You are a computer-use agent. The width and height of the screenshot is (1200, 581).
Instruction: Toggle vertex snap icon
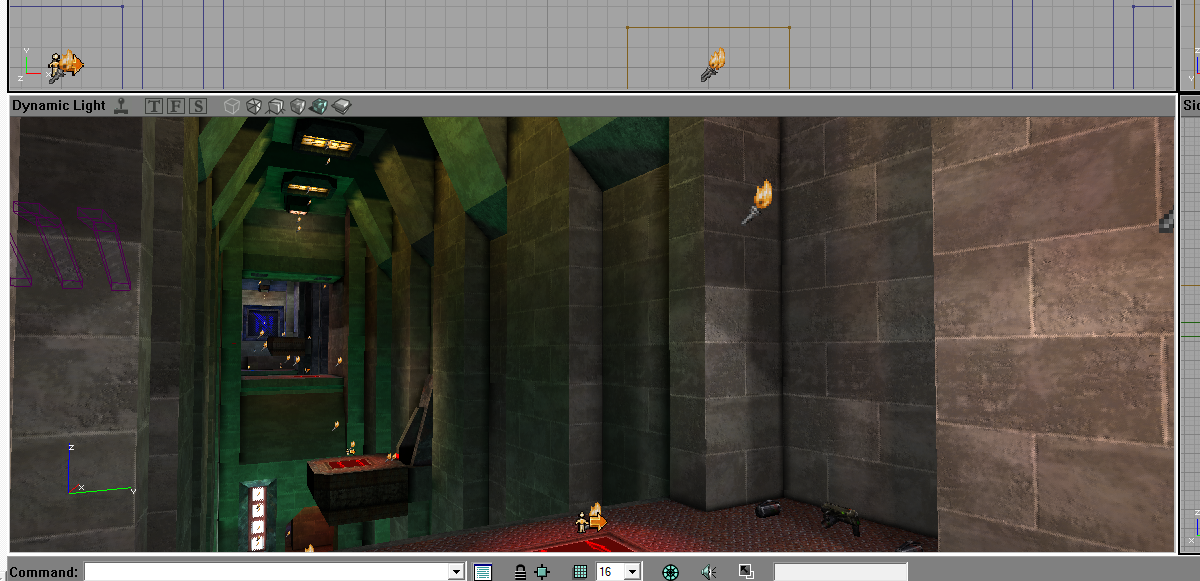[542, 572]
